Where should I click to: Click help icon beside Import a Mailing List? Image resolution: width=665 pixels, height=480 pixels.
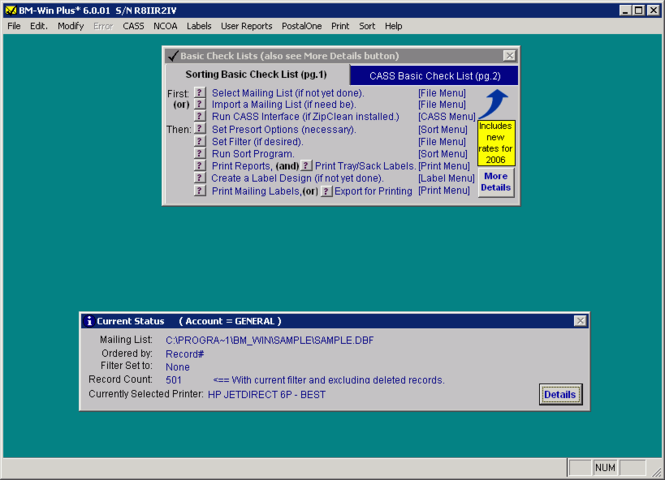pos(200,104)
